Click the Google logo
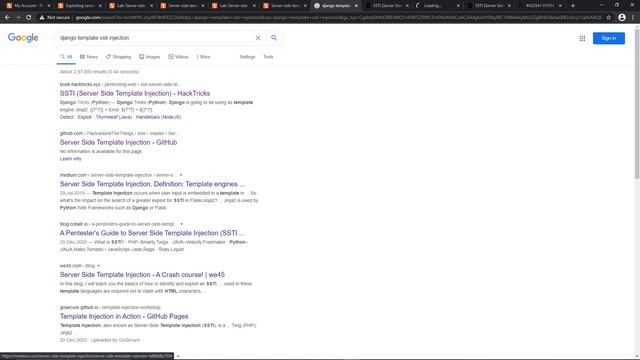 (x=23, y=38)
